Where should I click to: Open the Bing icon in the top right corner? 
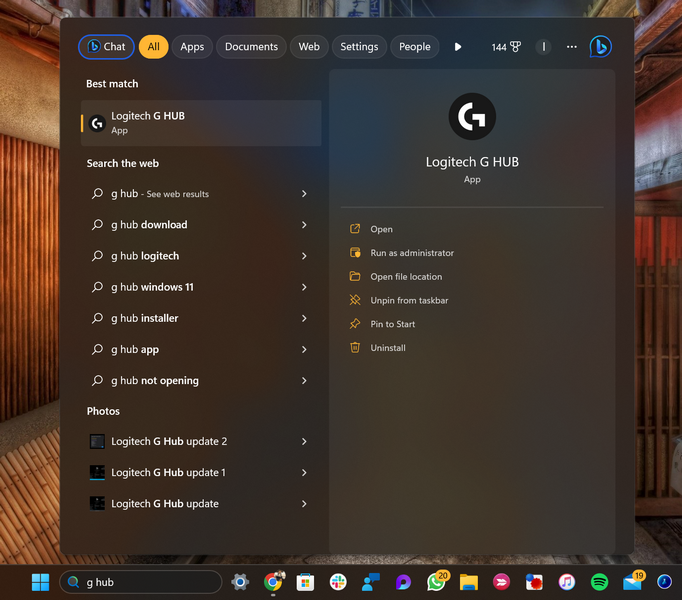[x=601, y=47]
